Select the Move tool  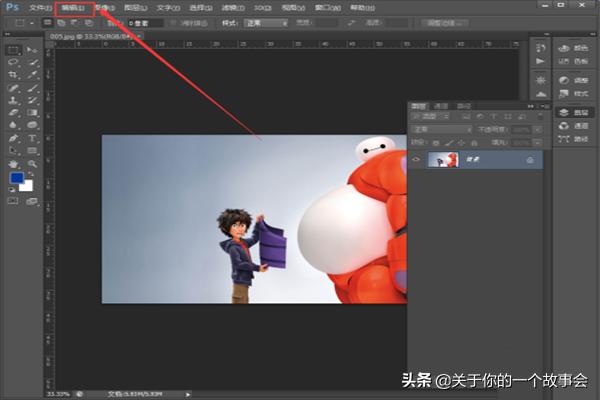tap(33, 49)
